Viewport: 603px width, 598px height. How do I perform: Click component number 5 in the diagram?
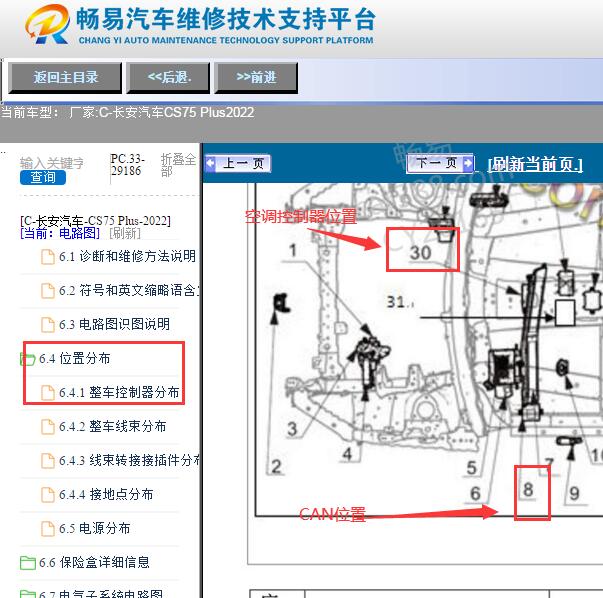click(x=471, y=468)
